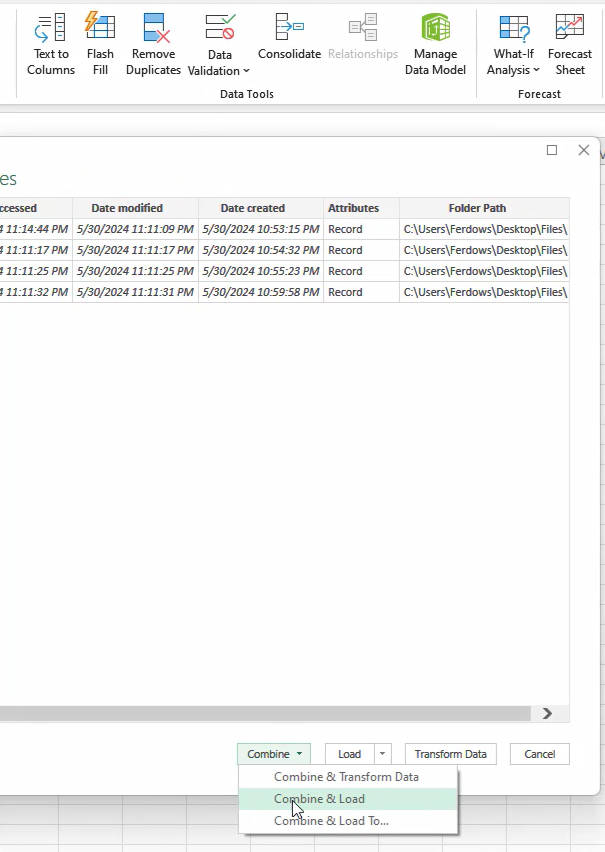Click the Load button
605x852 pixels.
coord(349,754)
